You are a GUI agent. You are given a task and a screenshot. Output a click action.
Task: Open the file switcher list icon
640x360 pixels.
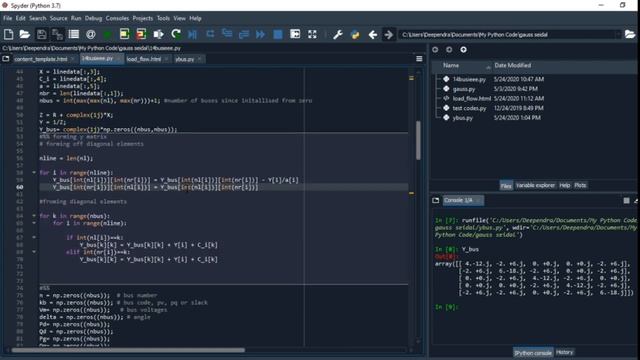(74, 35)
